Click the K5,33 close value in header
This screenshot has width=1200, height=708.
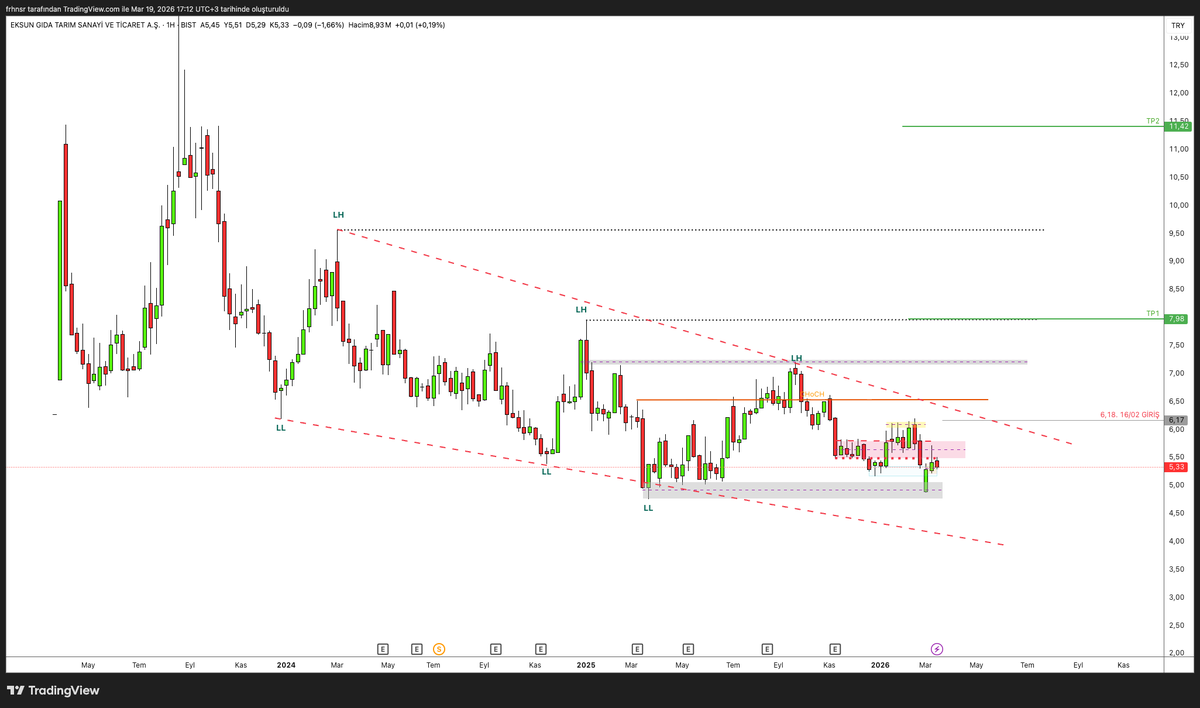(x=279, y=25)
